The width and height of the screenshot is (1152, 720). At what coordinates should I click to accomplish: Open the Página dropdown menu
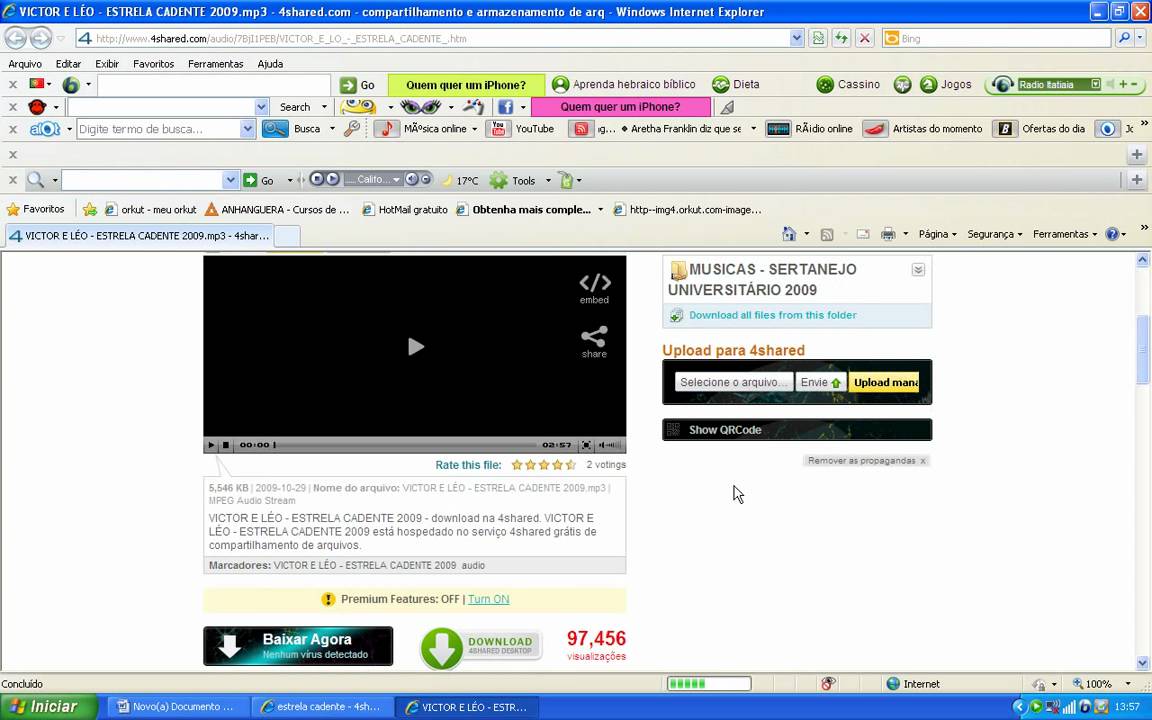click(x=937, y=234)
